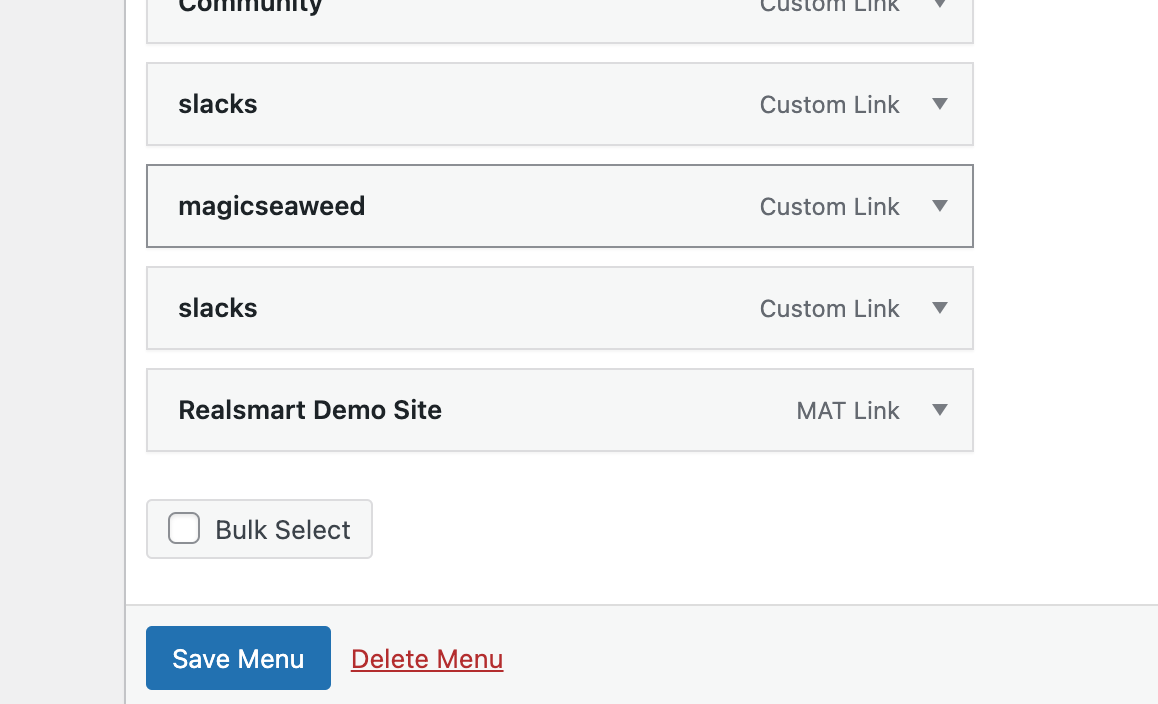The width and height of the screenshot is (1158, 704).
Task: Select slacks title above magicseaweed
Action: click(x=218, y=104)
